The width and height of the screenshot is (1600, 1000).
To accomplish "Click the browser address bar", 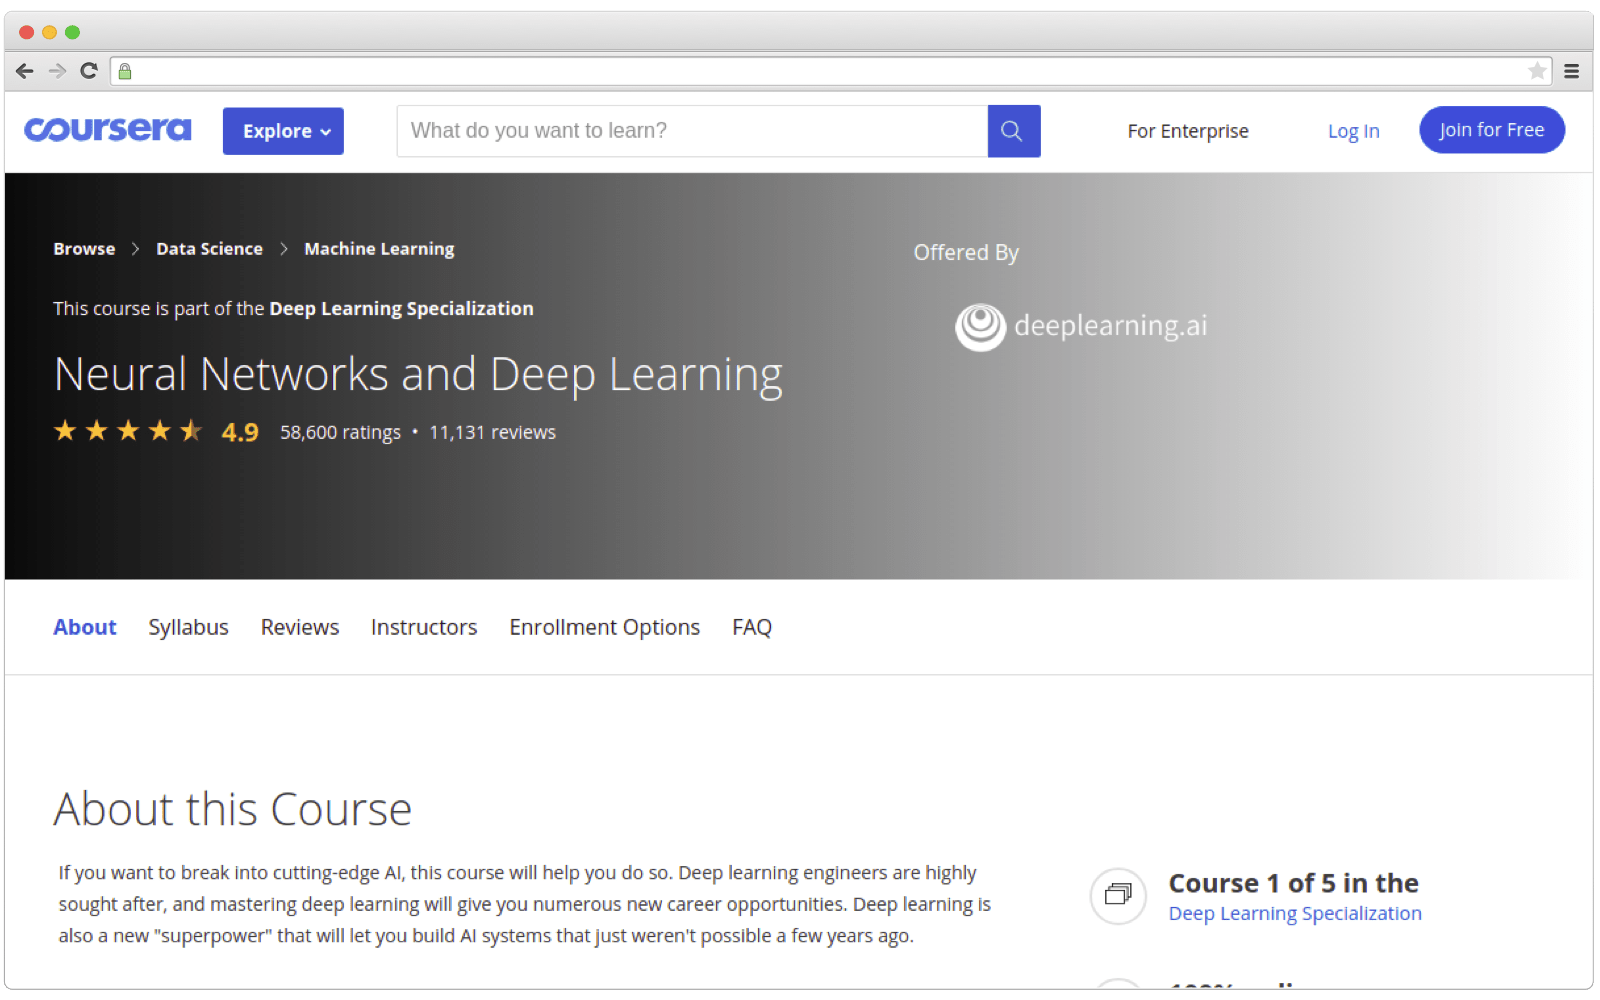I will (x=830, y=71).
